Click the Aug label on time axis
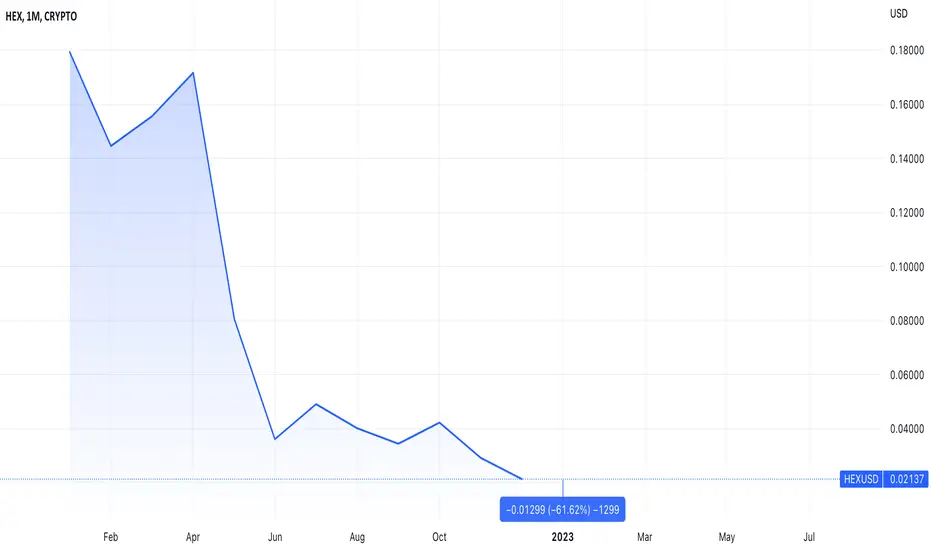 (357, 537)
